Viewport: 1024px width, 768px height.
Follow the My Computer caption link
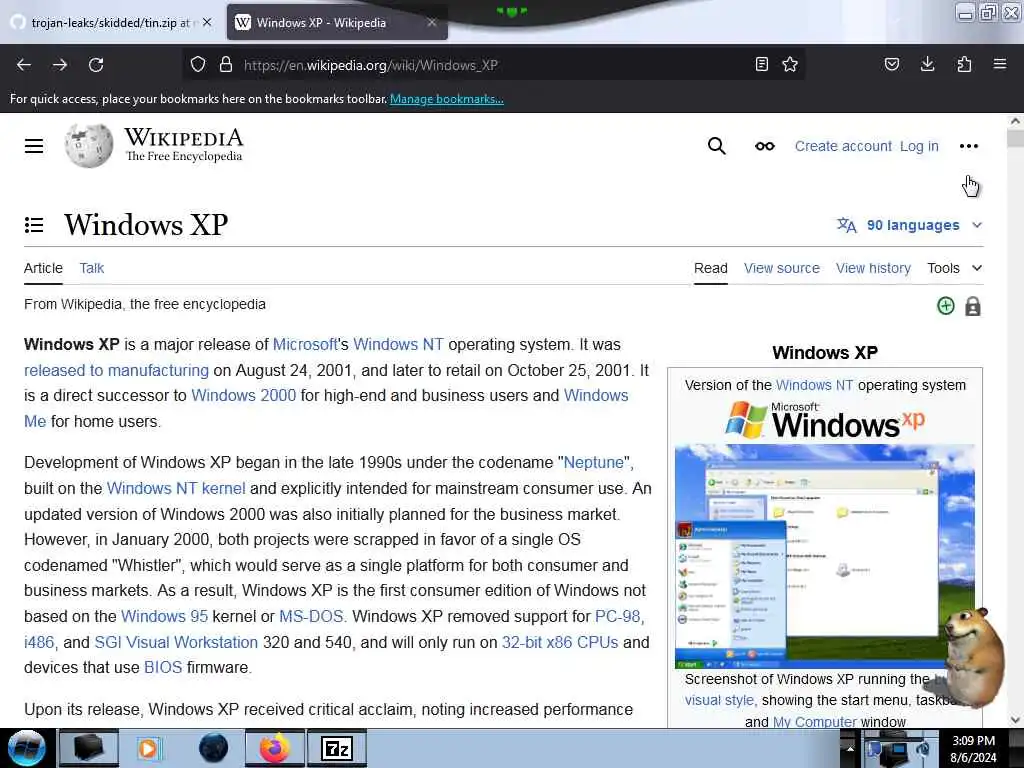tap(814, 722)
